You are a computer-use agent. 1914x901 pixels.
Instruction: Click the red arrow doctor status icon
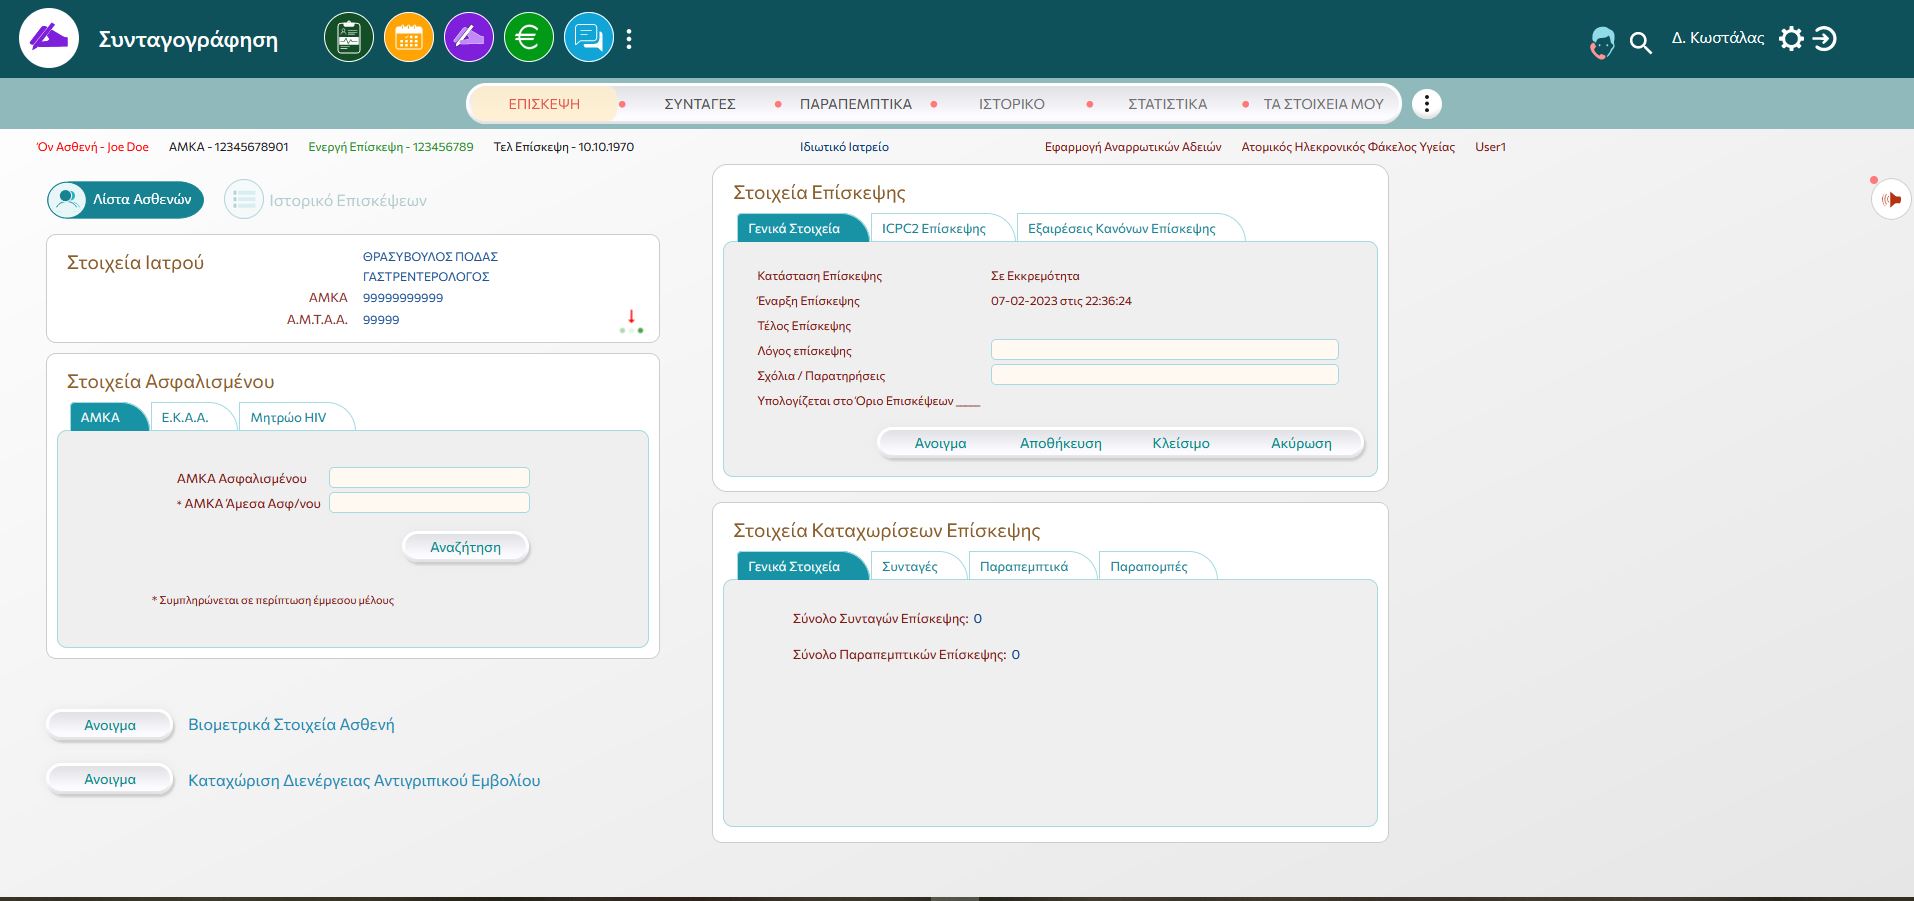pyautogui.click(x=631, y=321)
